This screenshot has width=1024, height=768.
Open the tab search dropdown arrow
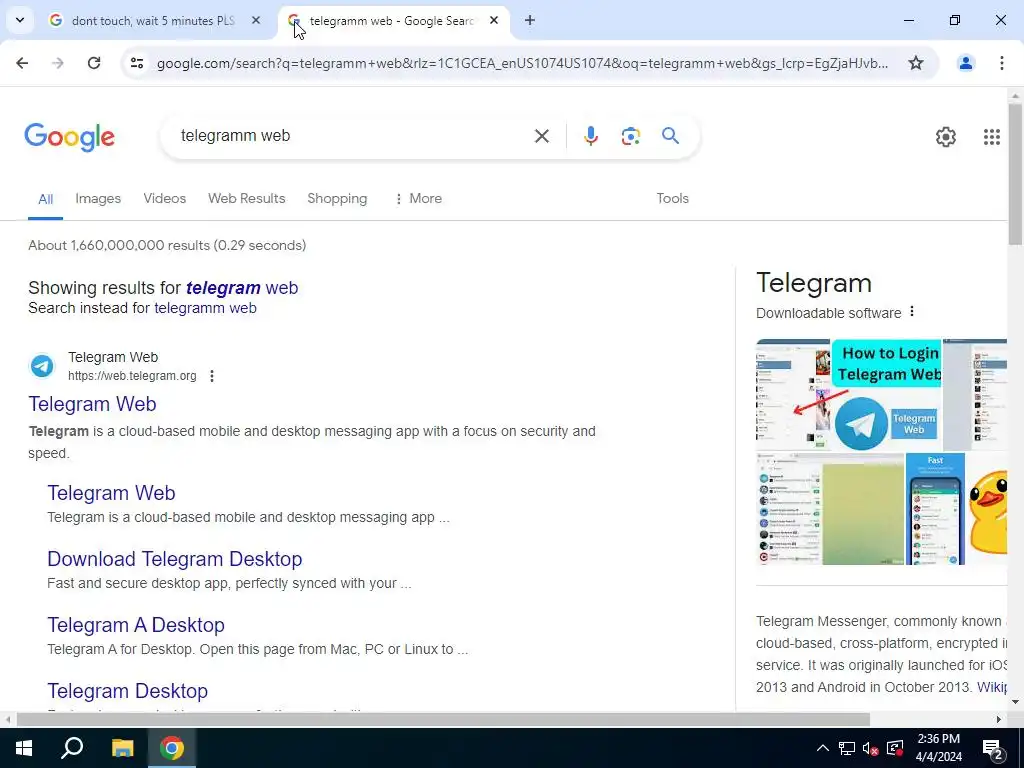pyautogui.click(x=20, y=20)
